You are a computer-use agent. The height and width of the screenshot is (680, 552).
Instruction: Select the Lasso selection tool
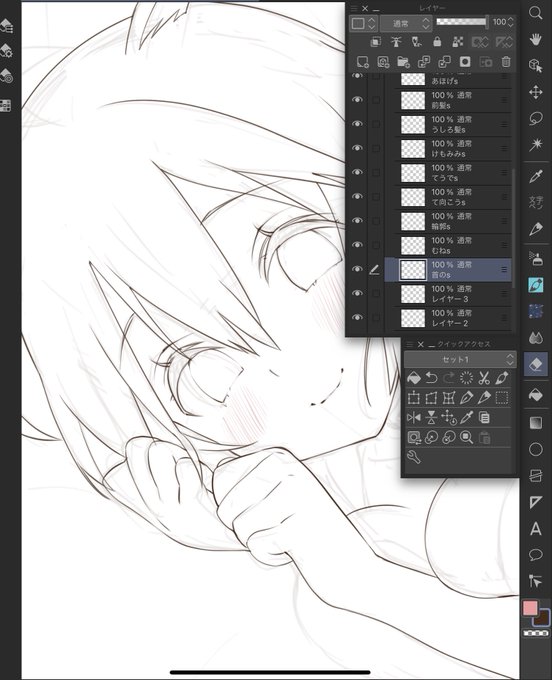[536, 119]
